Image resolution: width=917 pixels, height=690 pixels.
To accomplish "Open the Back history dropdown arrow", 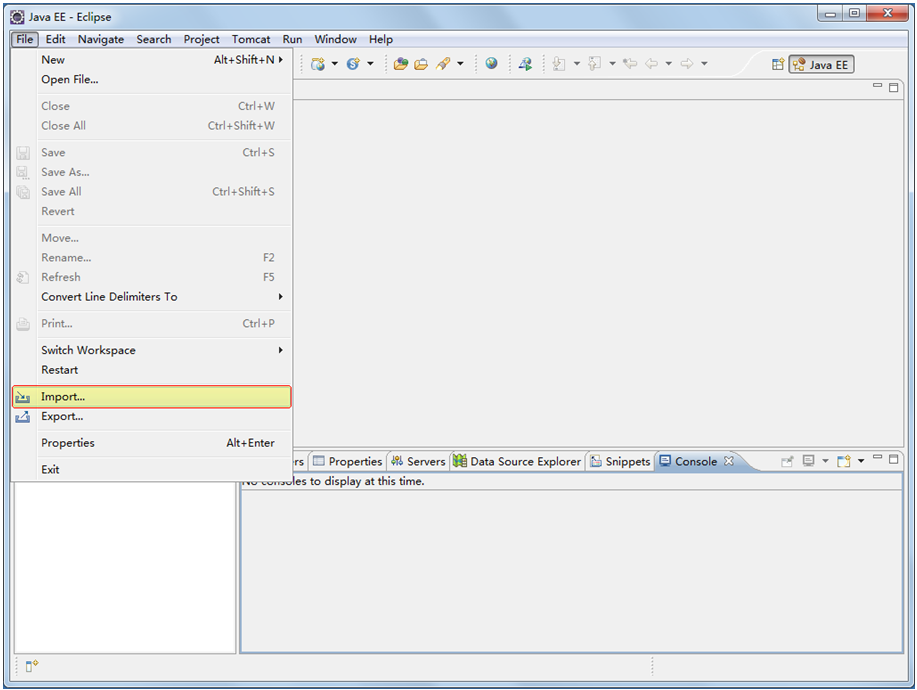I will (x=668, y=64).
